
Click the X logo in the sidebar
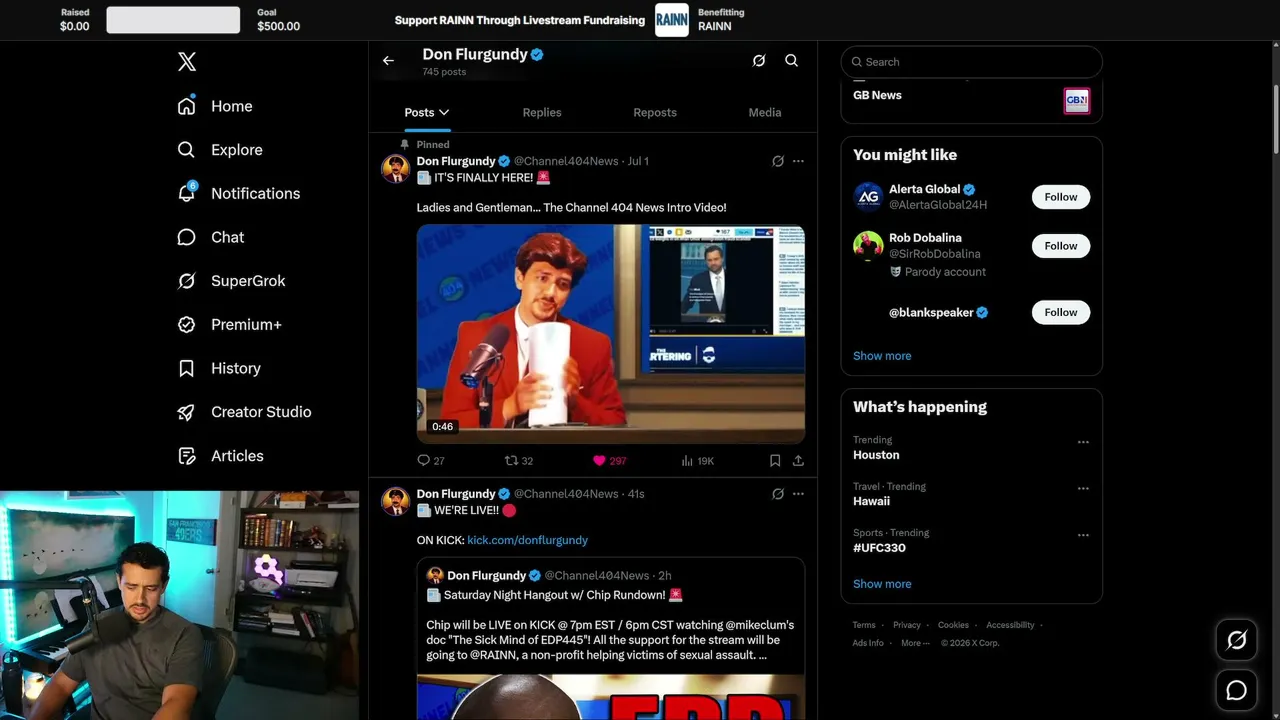pyautogui.click(x=187, y=62)
